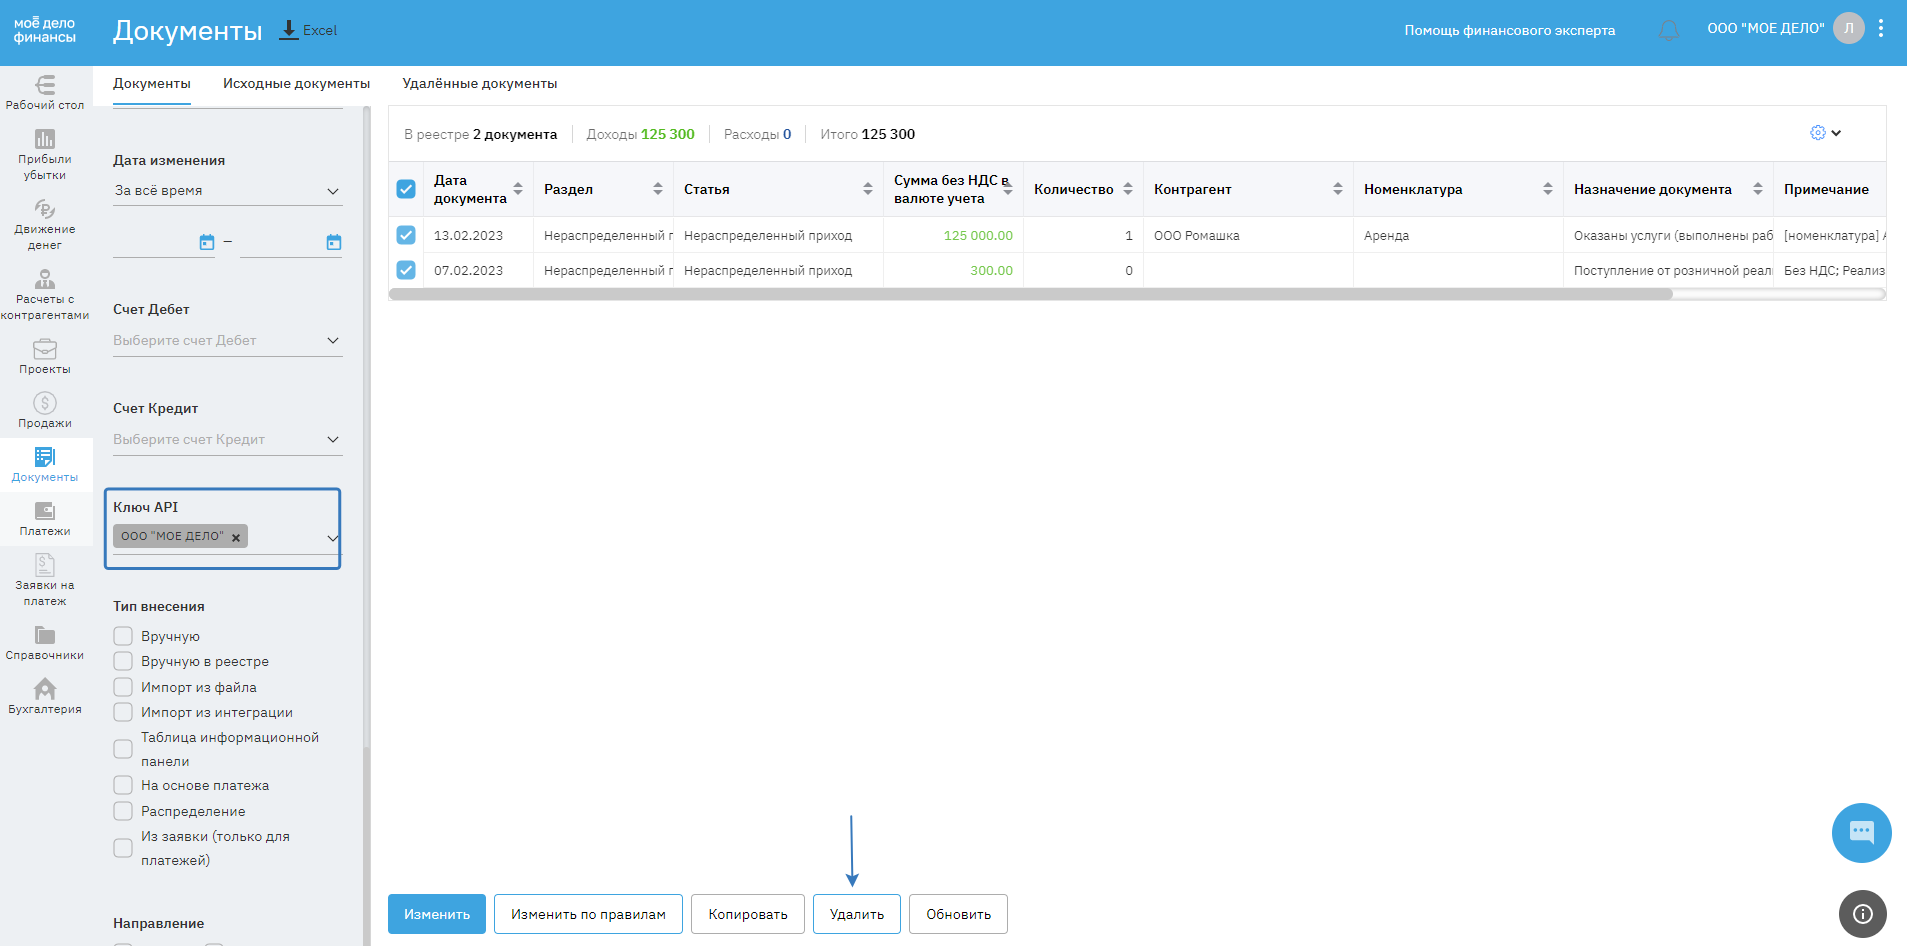Click the table's horizontal scrollbar
This screenshot has height=946, width=1907.
[x=1030, y=294]
